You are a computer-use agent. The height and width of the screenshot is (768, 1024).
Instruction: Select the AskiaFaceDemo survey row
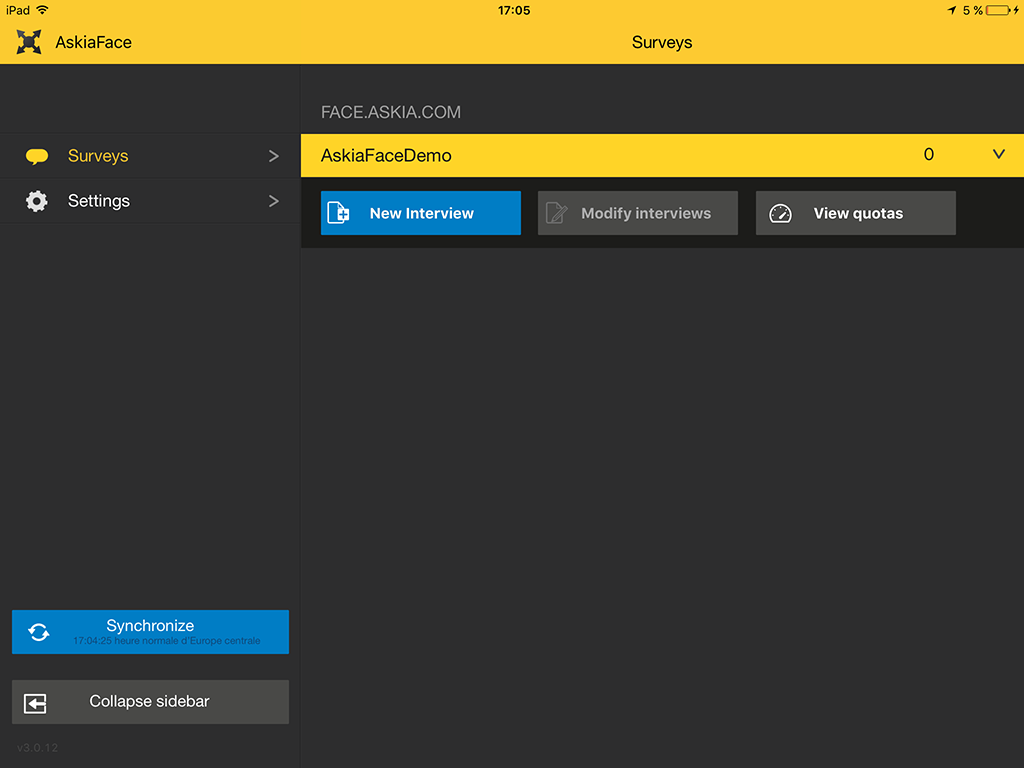click(x=662, y=155)
